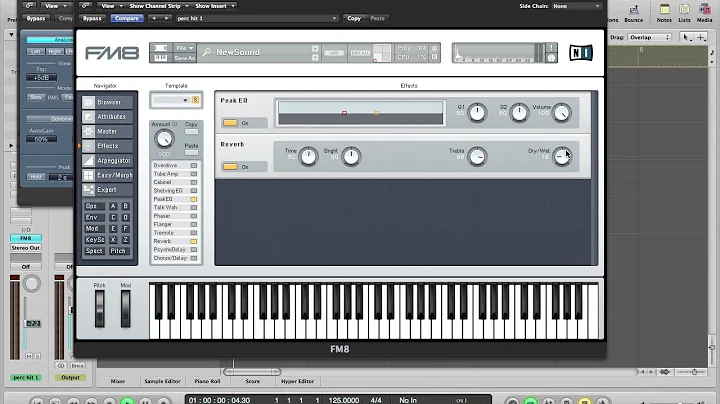Click the Bounce icon in Logic toolbar
Image resolution: width=720 pixels, height=404 pixels.
(634, 12)
